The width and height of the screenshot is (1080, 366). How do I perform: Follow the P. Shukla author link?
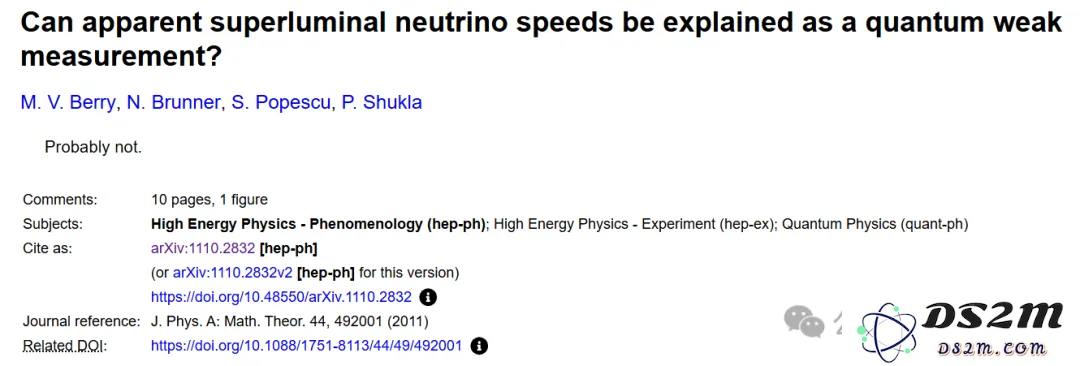382,103
